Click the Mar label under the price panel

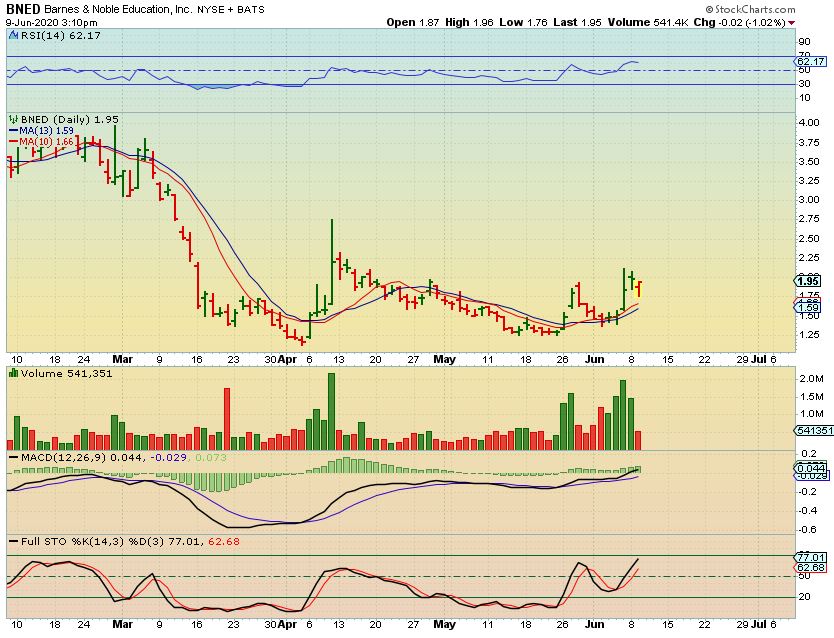point(122,359)
